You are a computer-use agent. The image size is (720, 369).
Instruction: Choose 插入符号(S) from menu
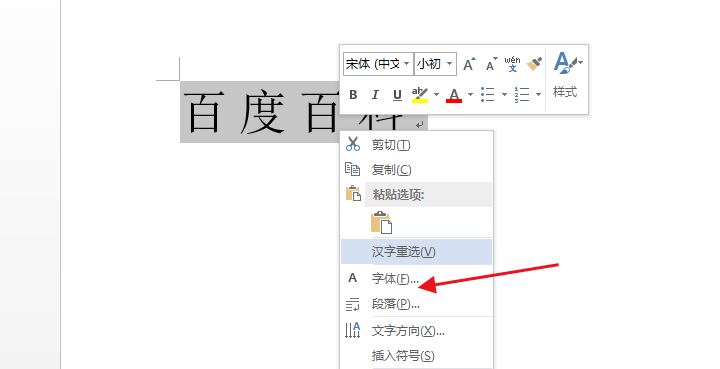[416, 355]
